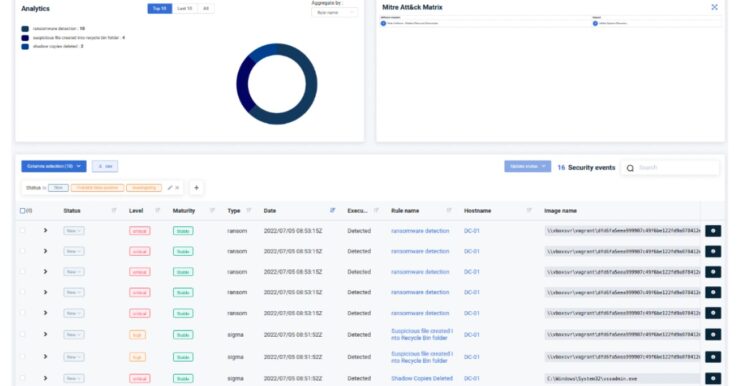Open the Aggregate by Rule name dropdown
The image size is (738, 386).
click(x=334, y=13)
